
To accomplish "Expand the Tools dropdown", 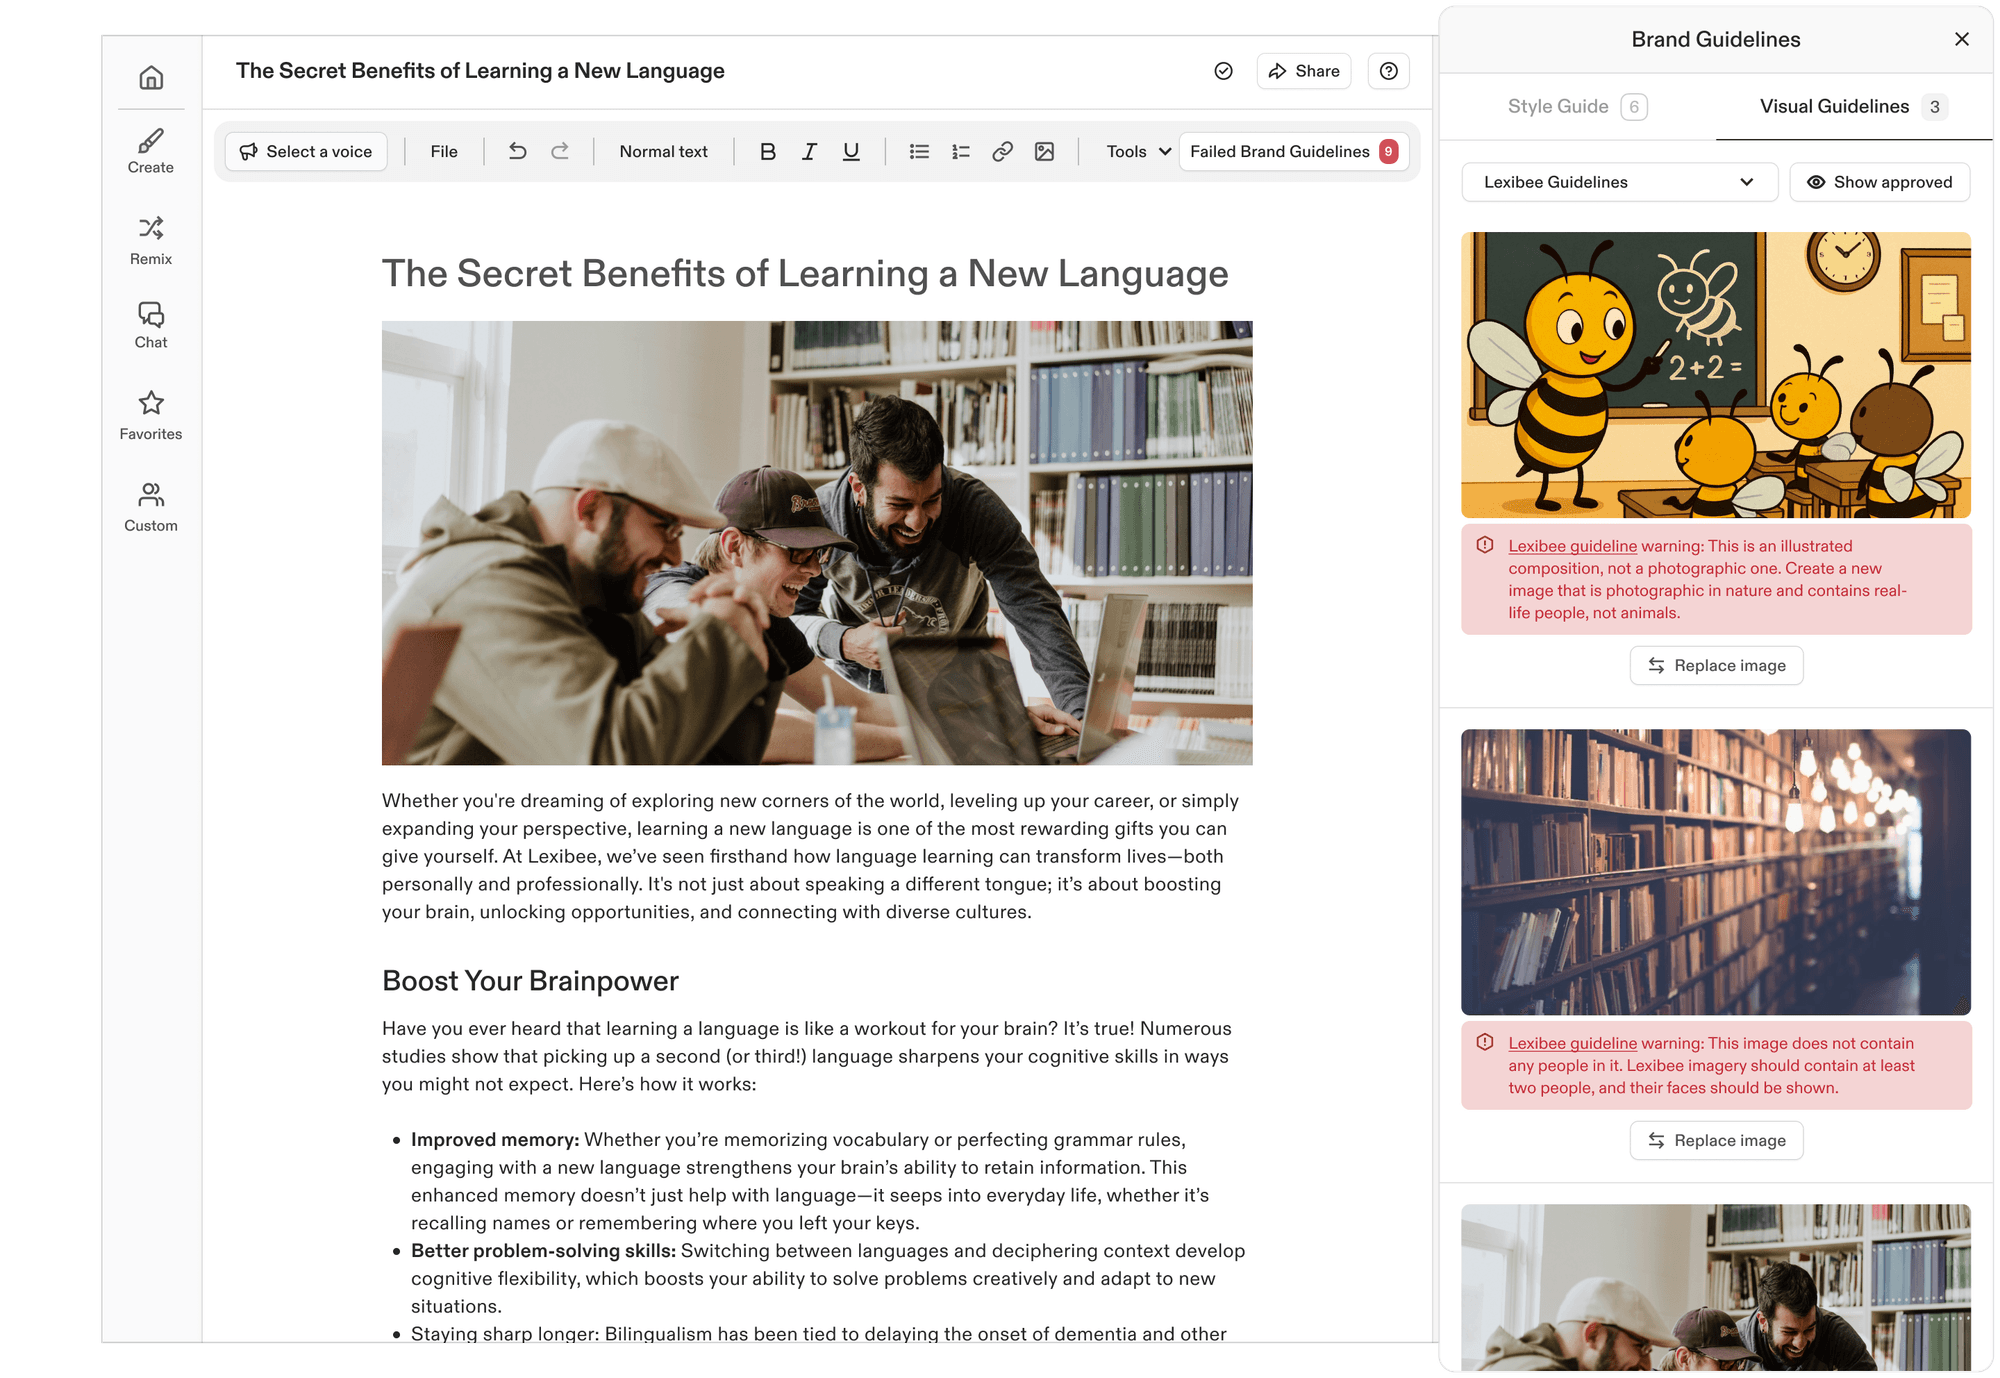I will [1134, 151].
